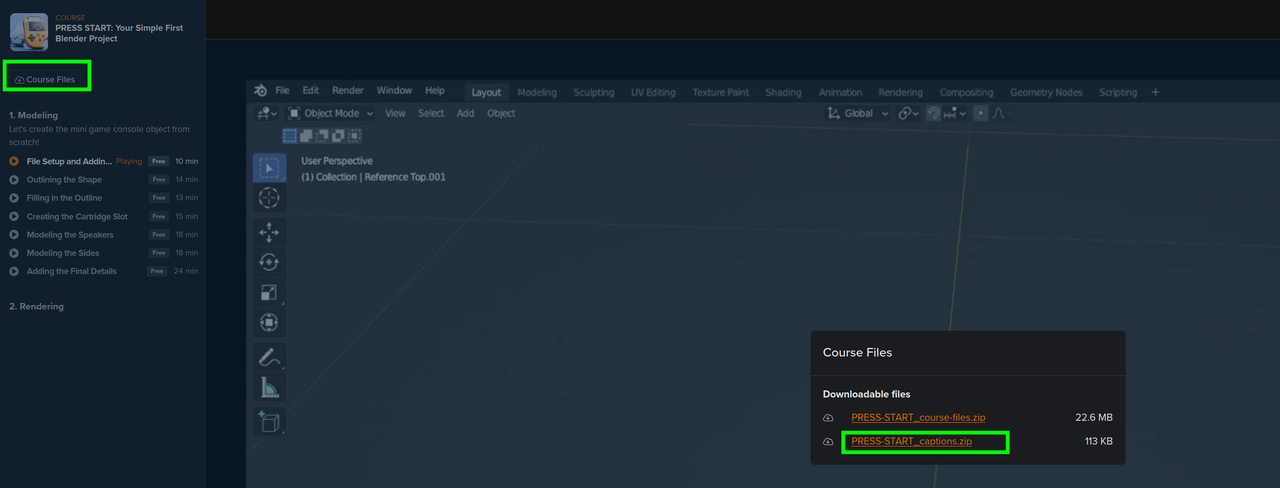The image size is (1280, 488).
Task: Click the playing icon for File Setup lesson
Action: 14,161
